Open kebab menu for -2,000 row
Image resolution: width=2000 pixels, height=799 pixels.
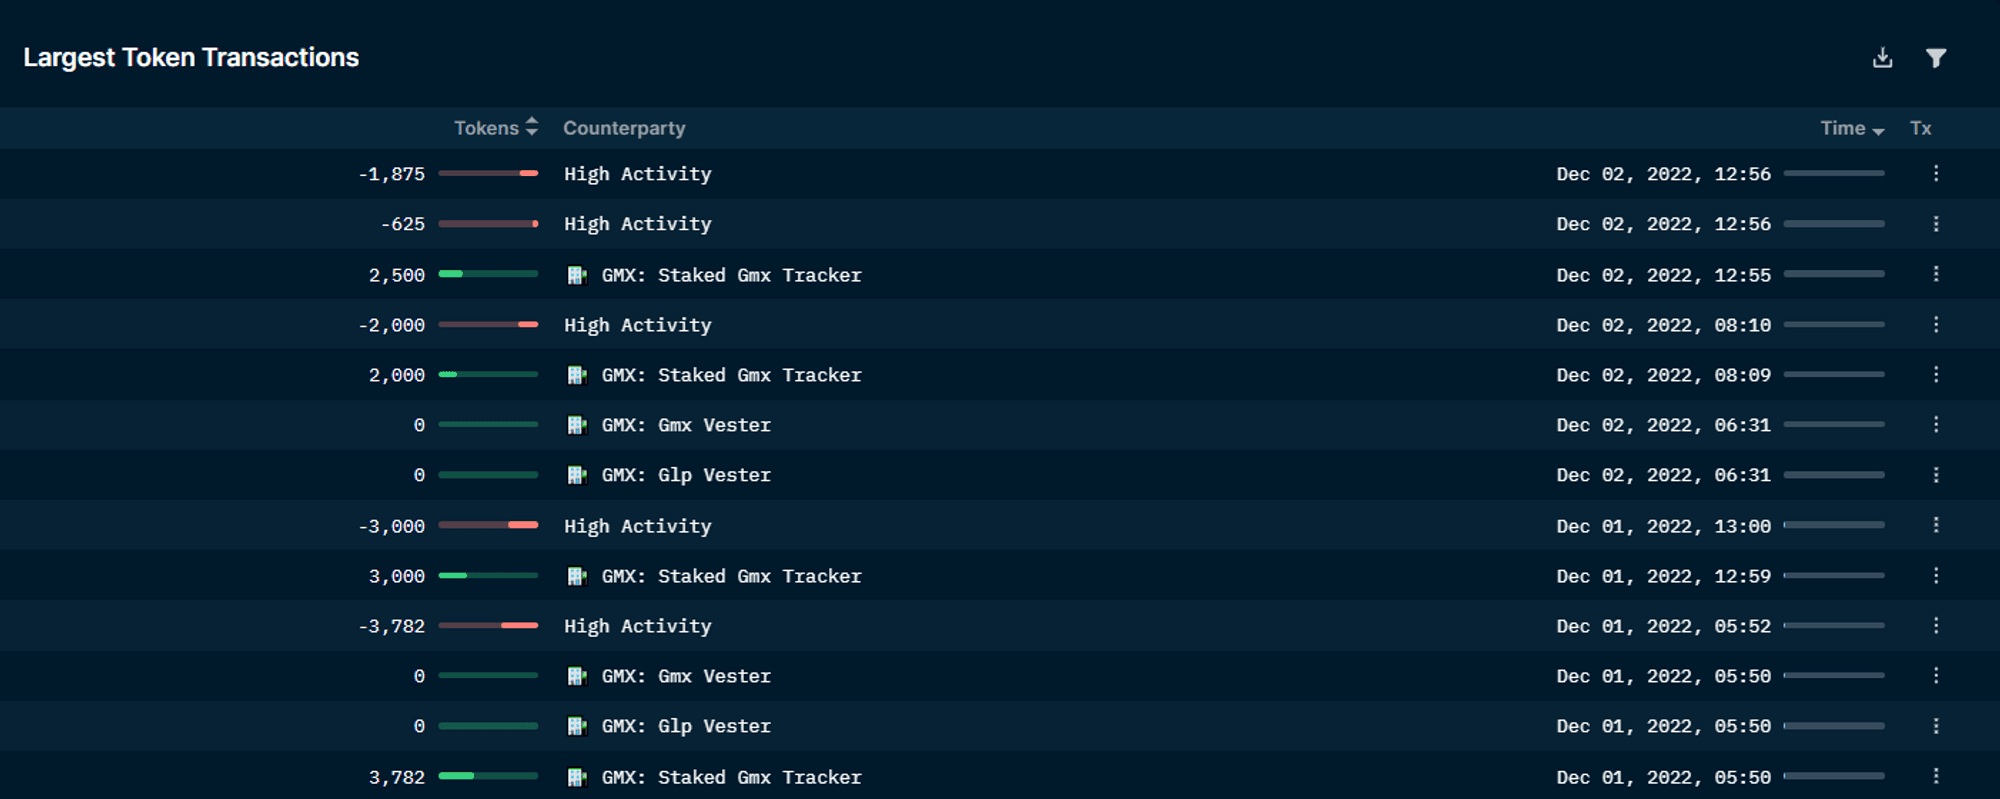click(1936, 324)
